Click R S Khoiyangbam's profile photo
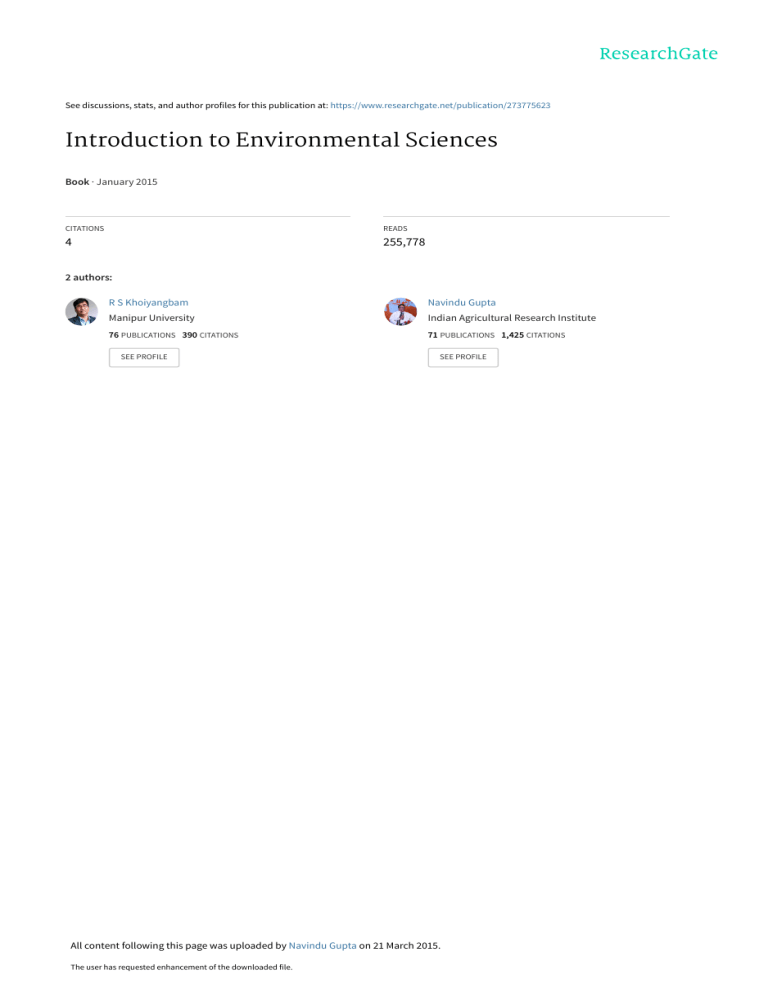 (81, 311)
